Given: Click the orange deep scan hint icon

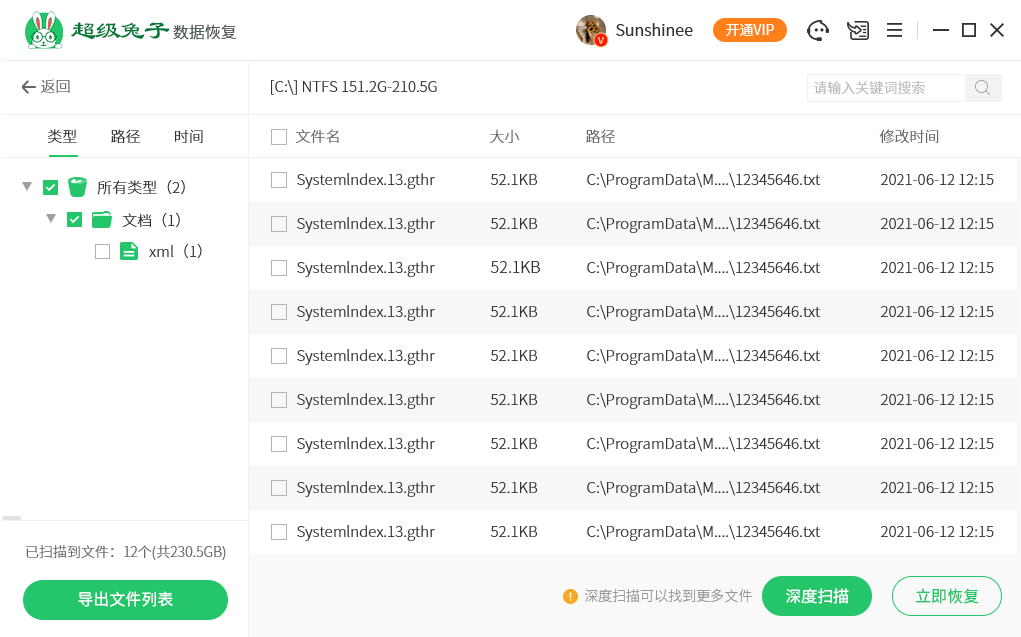Looking at the screenshot, I should point(570,596).
